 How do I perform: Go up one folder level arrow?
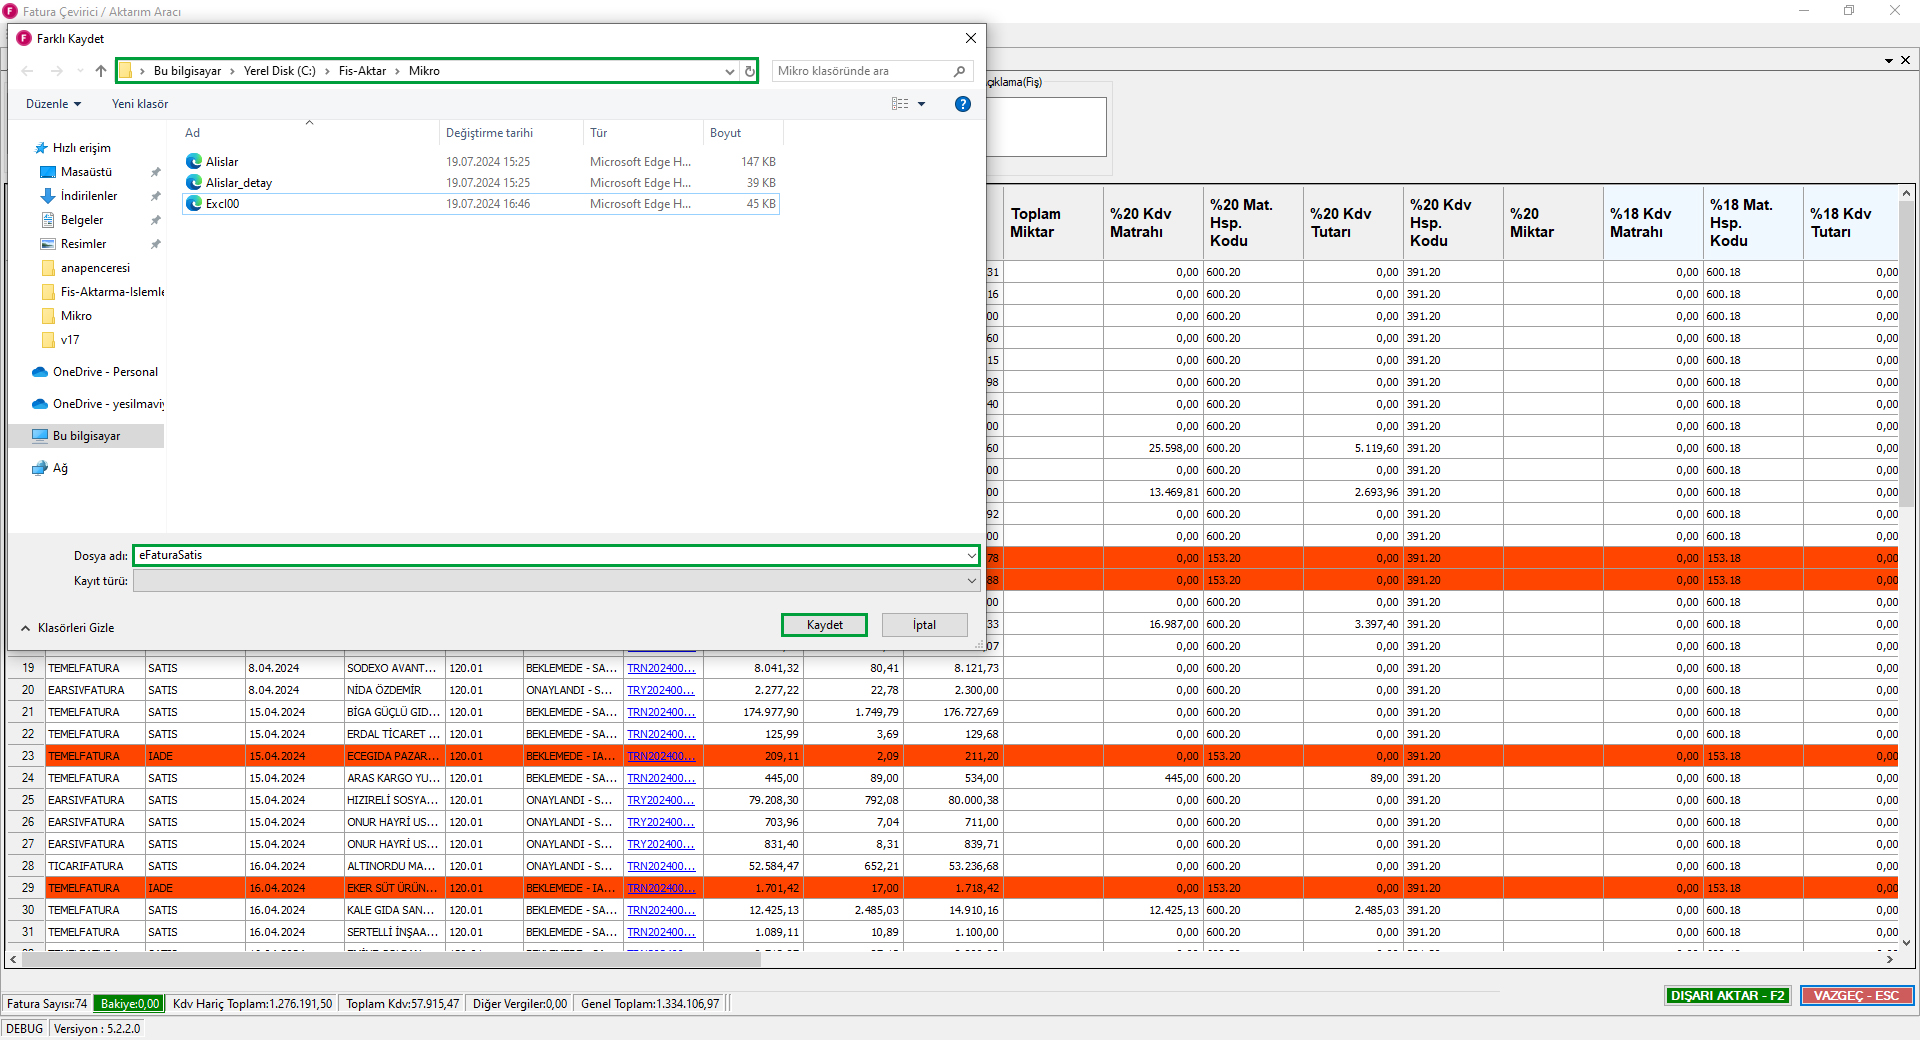[101, 71]
